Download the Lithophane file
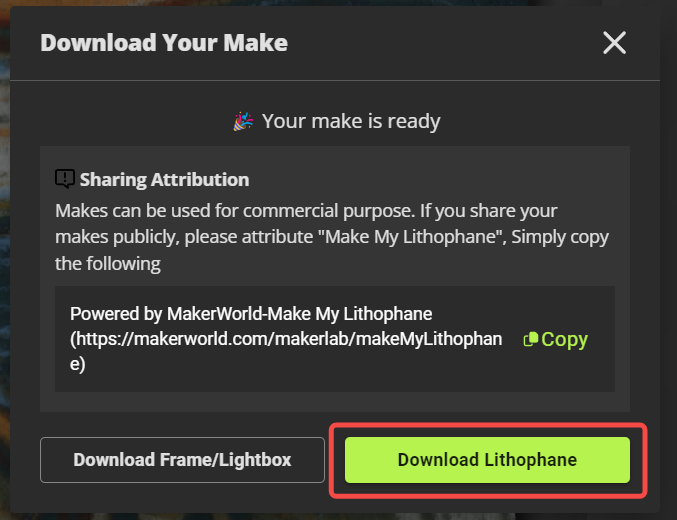 487,460
